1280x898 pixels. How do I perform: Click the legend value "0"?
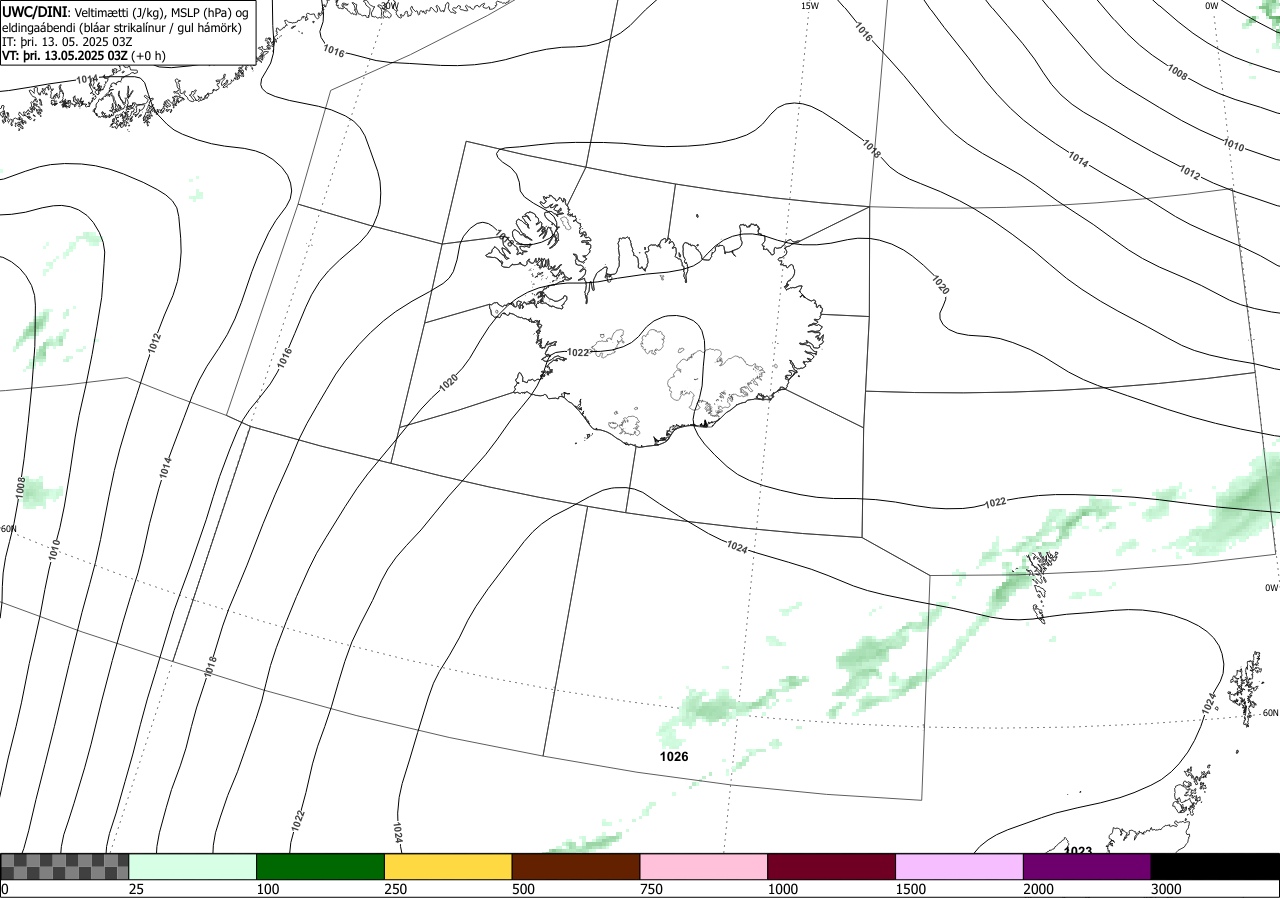click(5, 889)
